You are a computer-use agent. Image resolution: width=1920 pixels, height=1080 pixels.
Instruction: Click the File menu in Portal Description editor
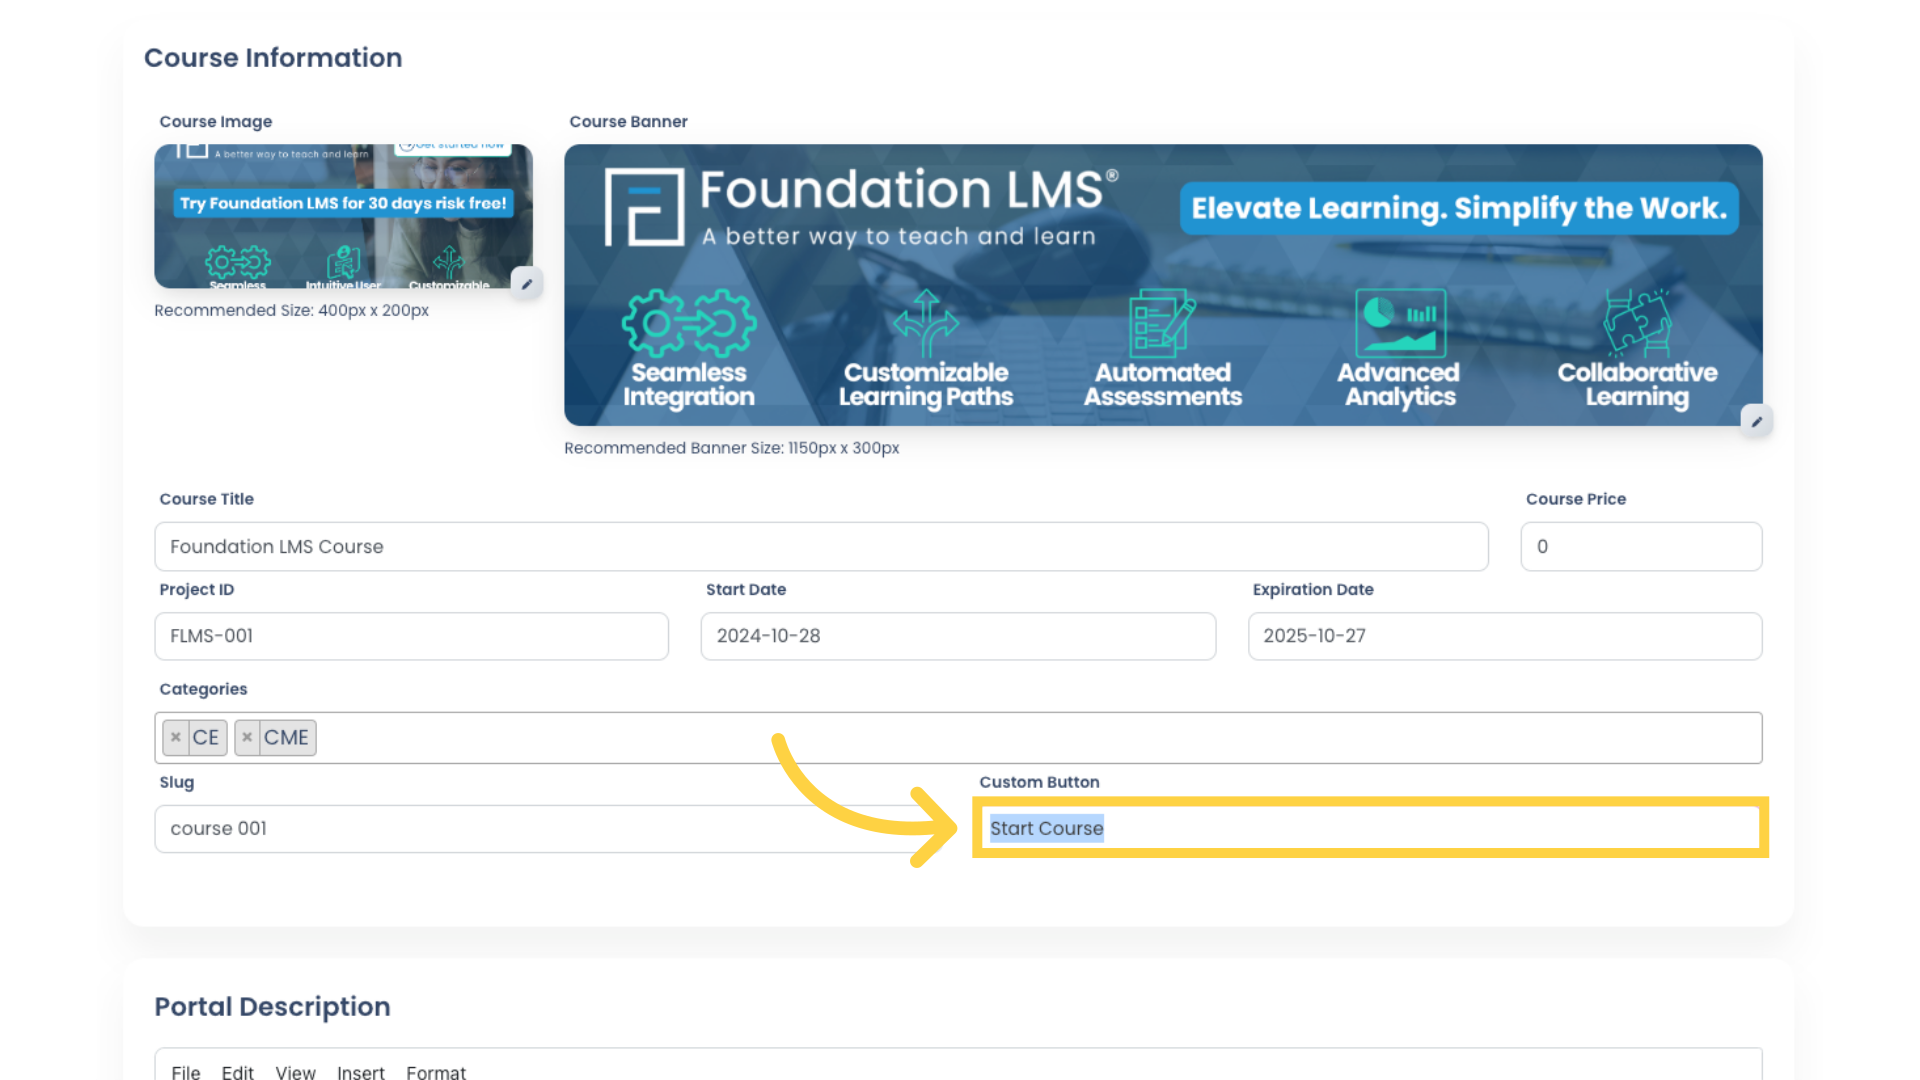click(186, 1071)
